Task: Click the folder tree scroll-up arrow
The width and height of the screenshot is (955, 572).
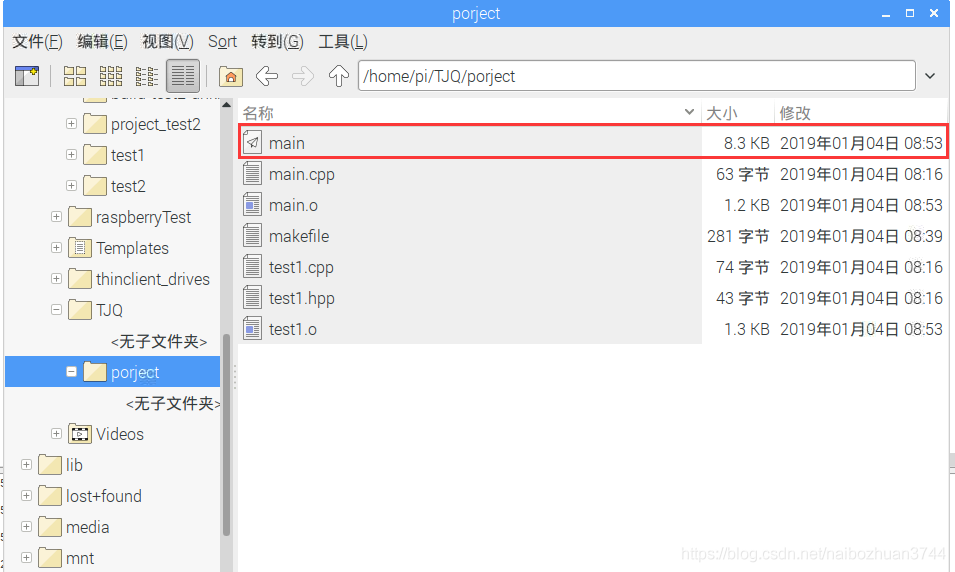Action: pos(227,105)
